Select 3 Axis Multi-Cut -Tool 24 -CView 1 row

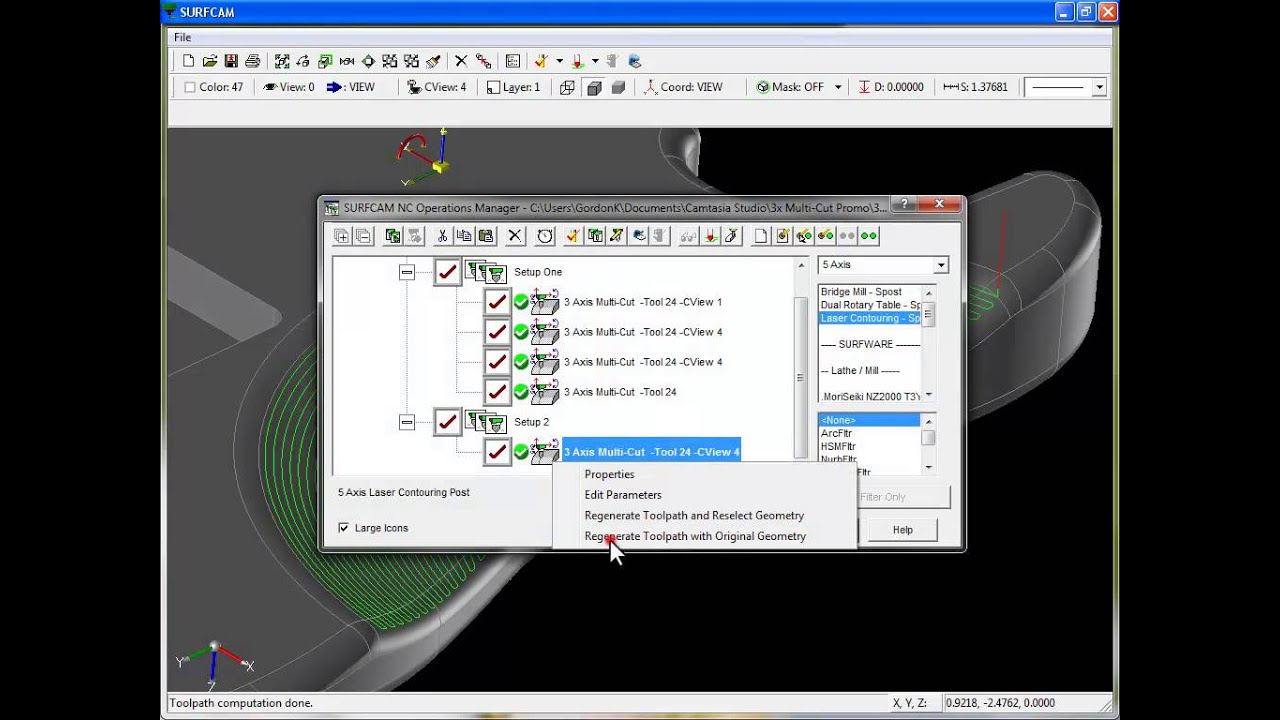[642, 302]
